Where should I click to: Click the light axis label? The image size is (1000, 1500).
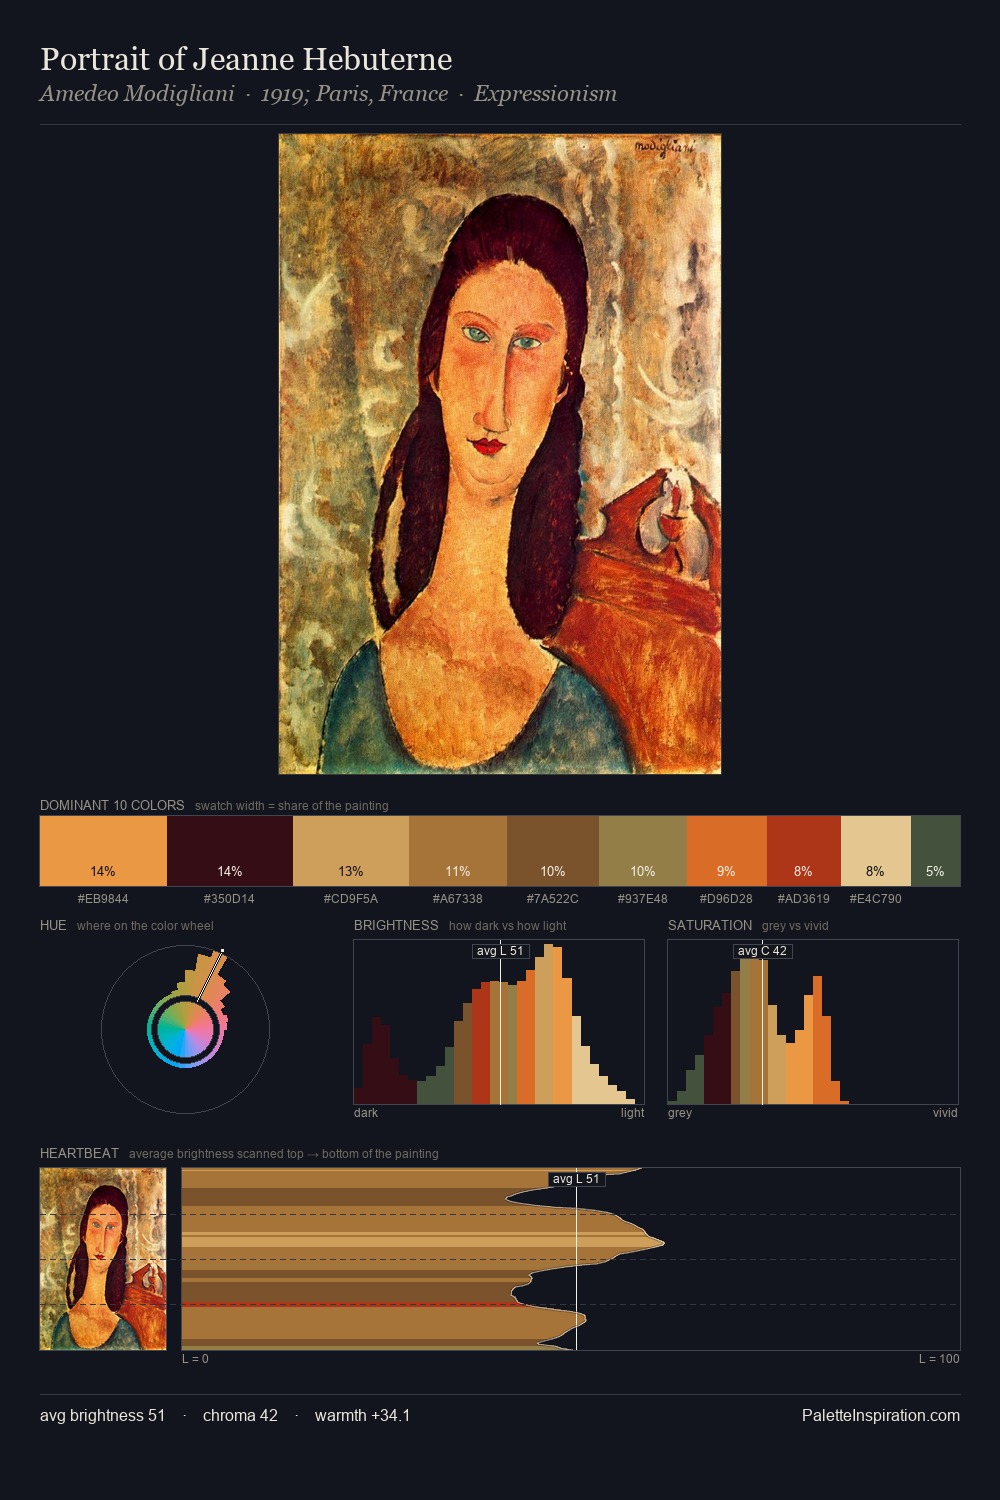coord(632,1113)
